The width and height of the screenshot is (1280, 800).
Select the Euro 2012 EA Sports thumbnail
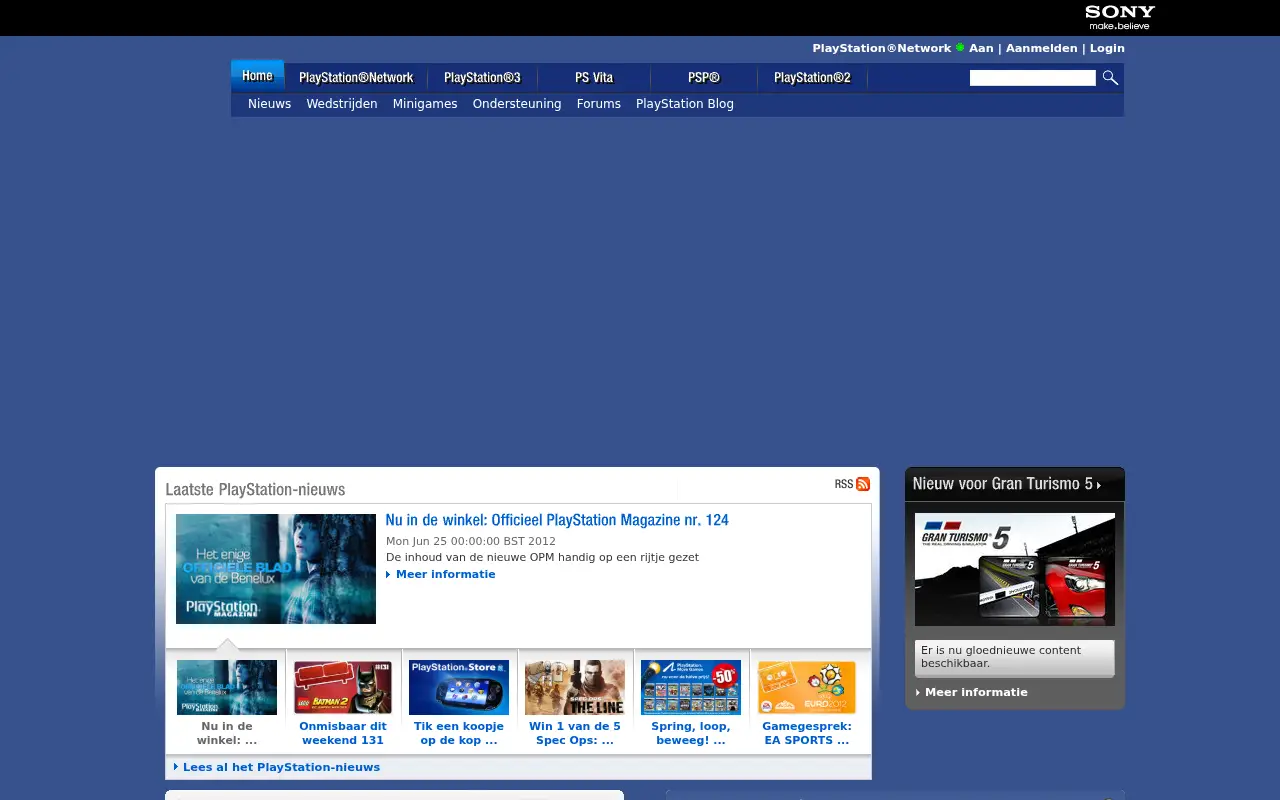coord(807,687)
